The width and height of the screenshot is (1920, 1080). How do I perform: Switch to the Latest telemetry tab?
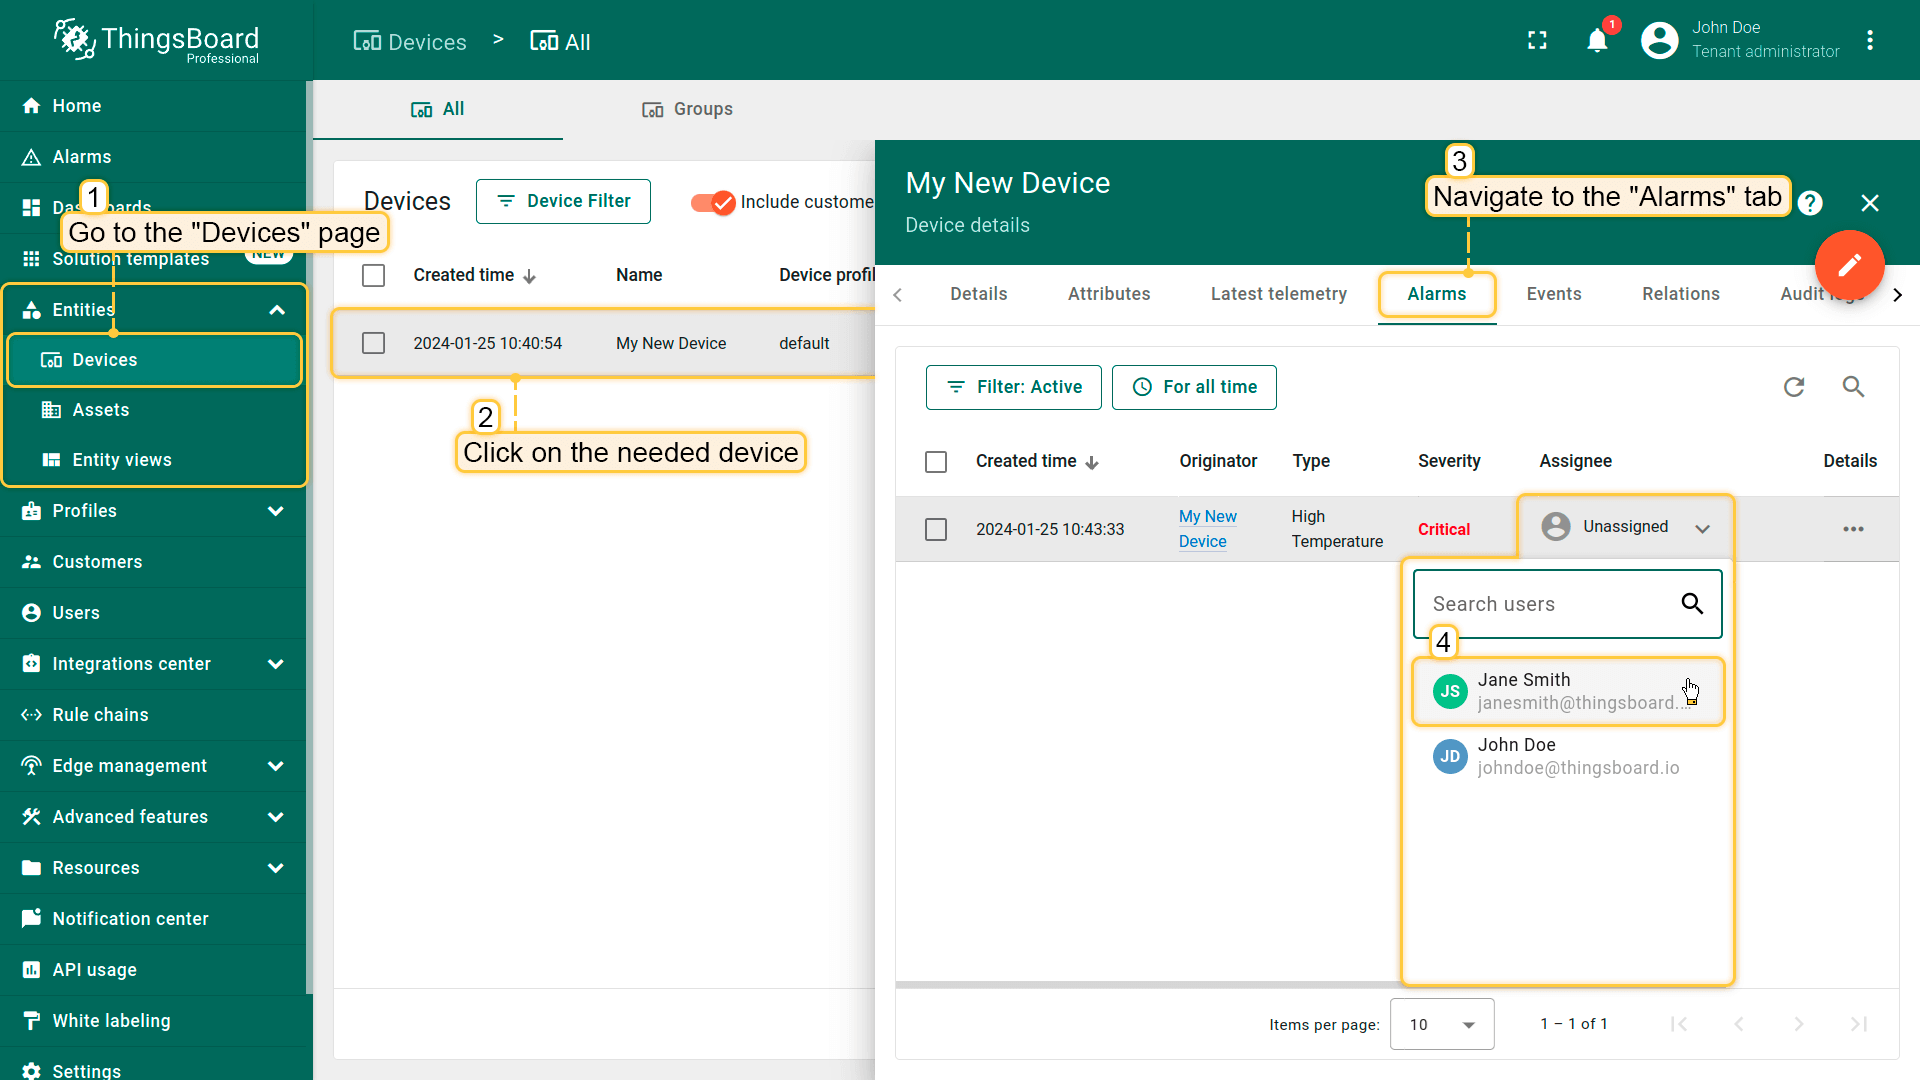(x=1278, y=294)
